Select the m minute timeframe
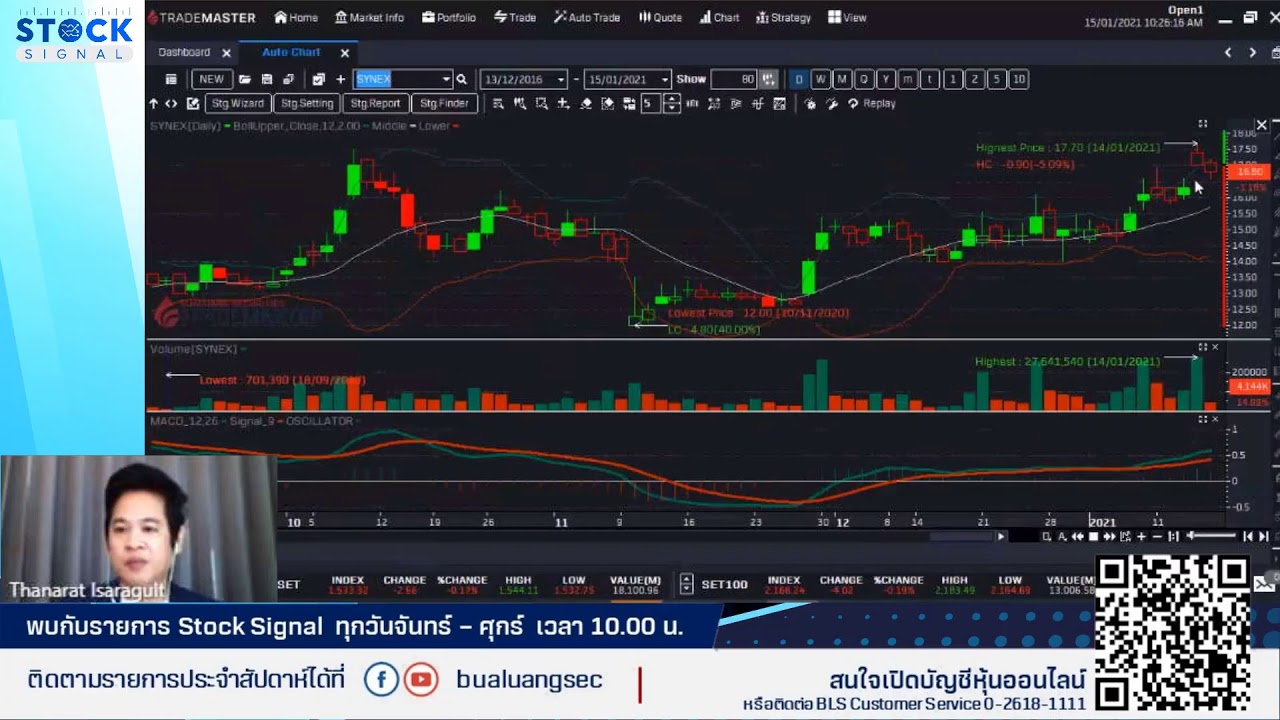The image size is (1280, 720). [908, 79]
